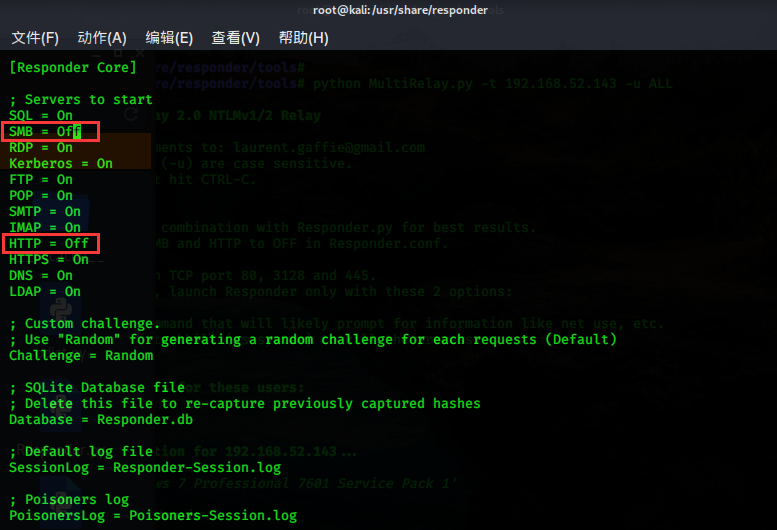
Task: Click the 'Use "Random" for generating' comment line
Action: click(x=313, y=340)
